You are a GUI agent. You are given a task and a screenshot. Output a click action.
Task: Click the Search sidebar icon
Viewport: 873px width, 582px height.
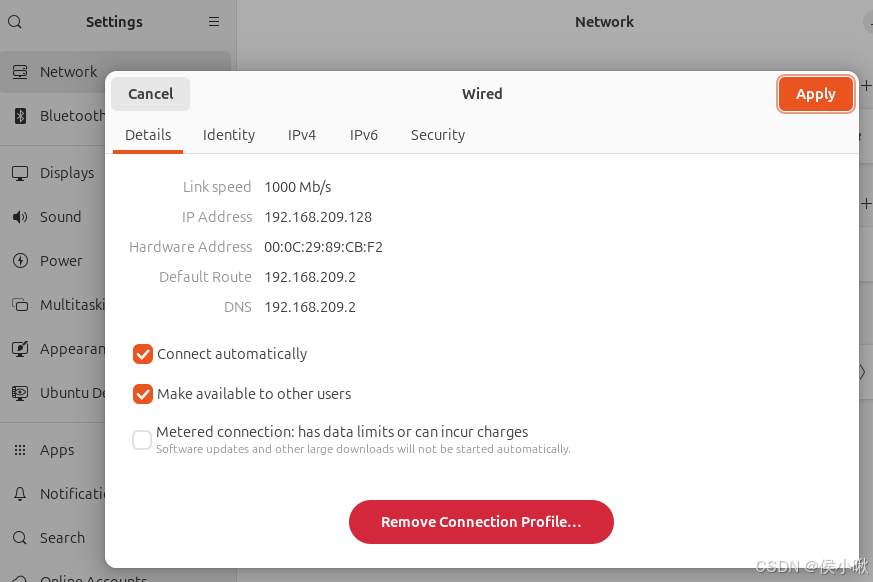coord(20,538)
